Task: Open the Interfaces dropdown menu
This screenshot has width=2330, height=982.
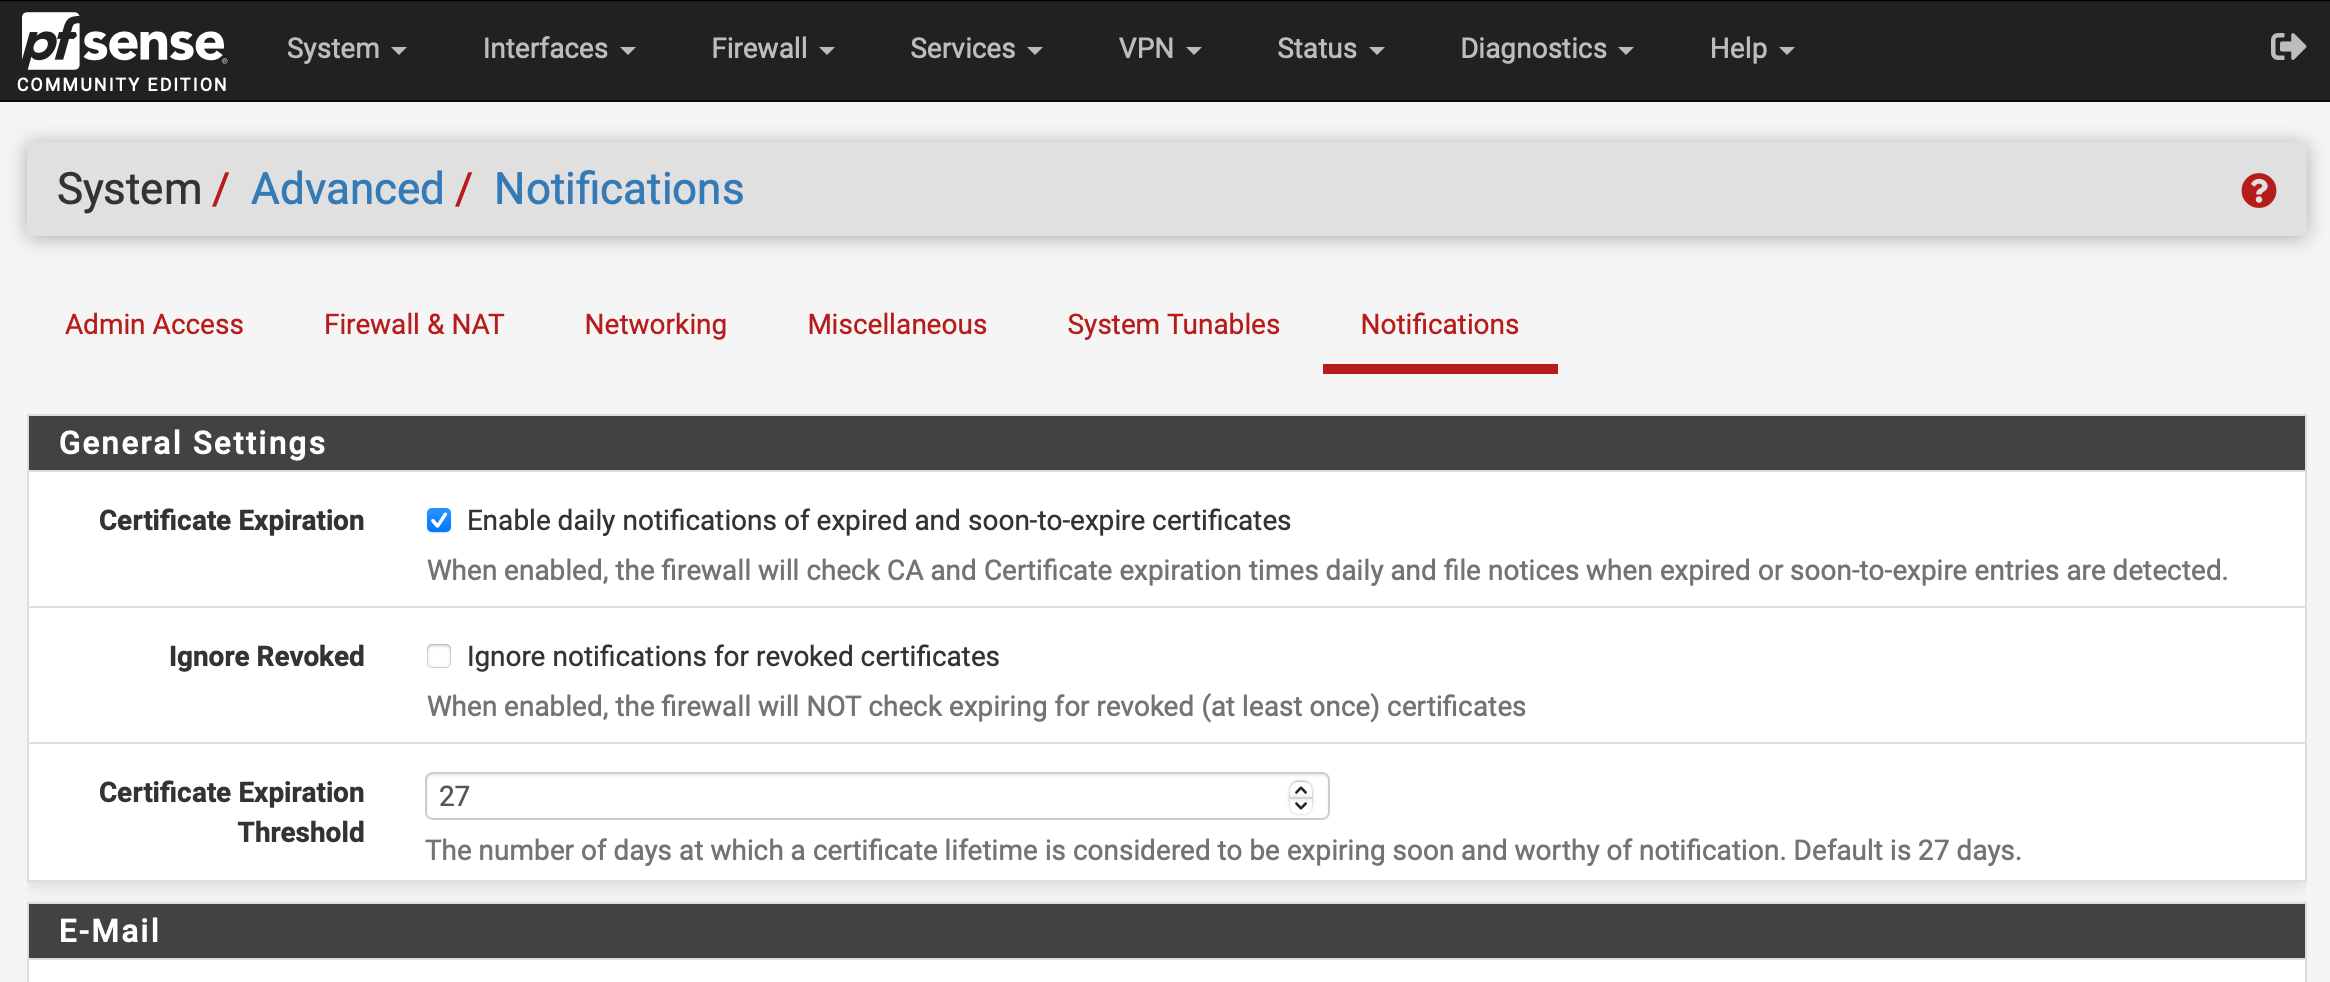Action: tap(558, 49)
